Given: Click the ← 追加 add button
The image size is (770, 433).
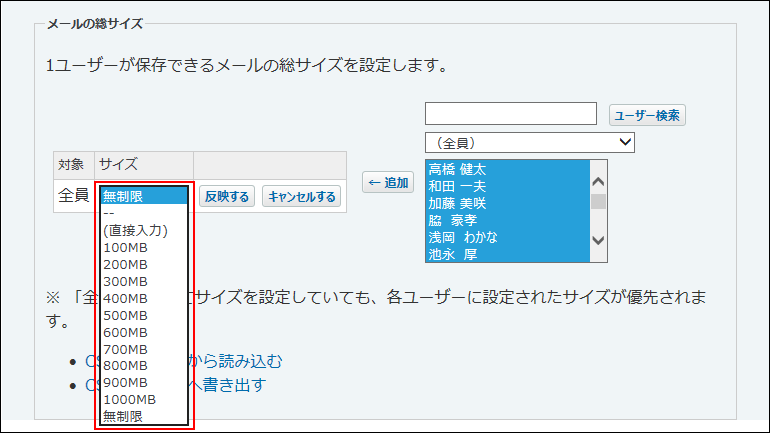Looking at the screenshot, I should 388,182.
